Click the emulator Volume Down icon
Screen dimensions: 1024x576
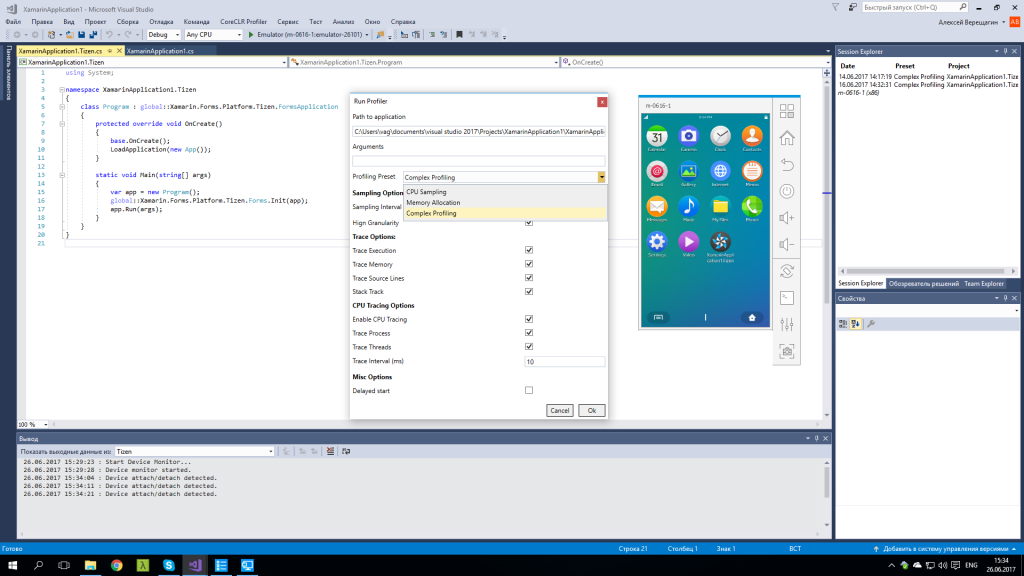[786, 244]
